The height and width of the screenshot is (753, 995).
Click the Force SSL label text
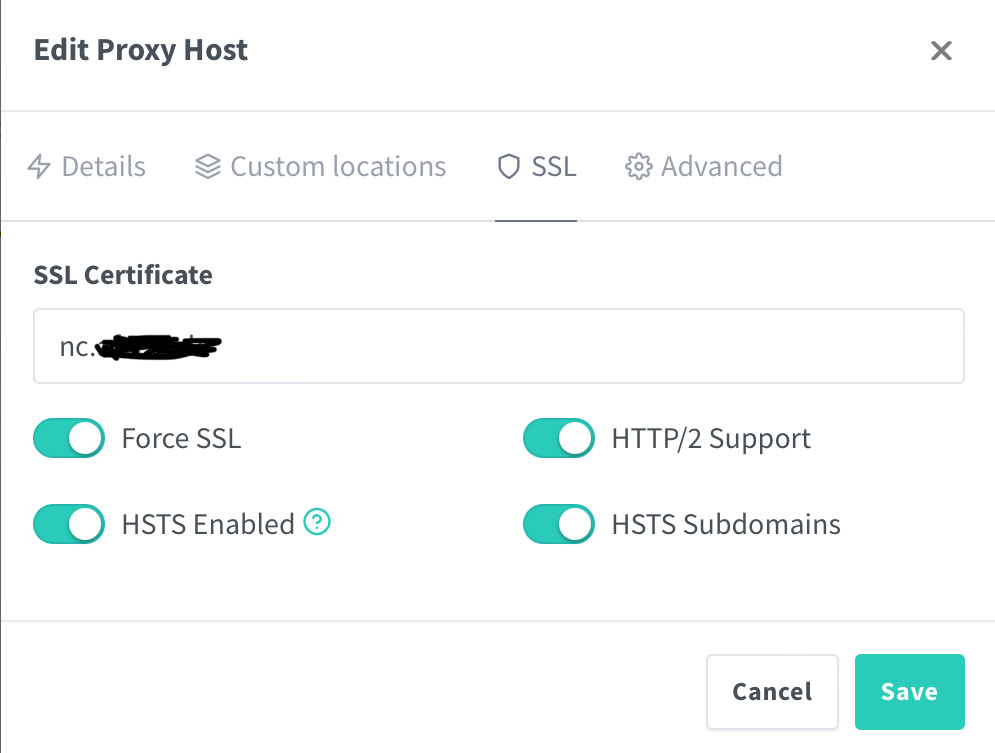click(x=181, y=438)
